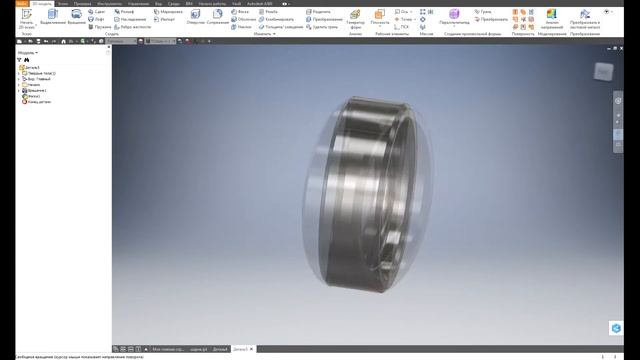The width and height of the screenshot is (640, 360).
Task: Select the Hole (Отверстие) tool
Action: pos(196,17)
